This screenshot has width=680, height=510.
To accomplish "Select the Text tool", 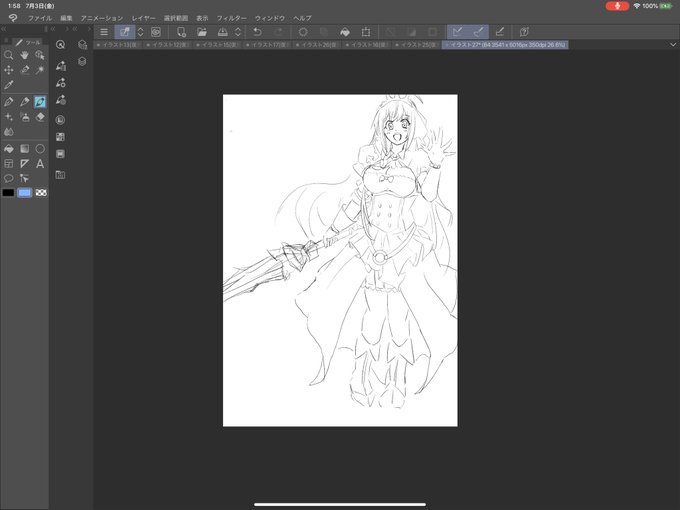I will 40,163.
